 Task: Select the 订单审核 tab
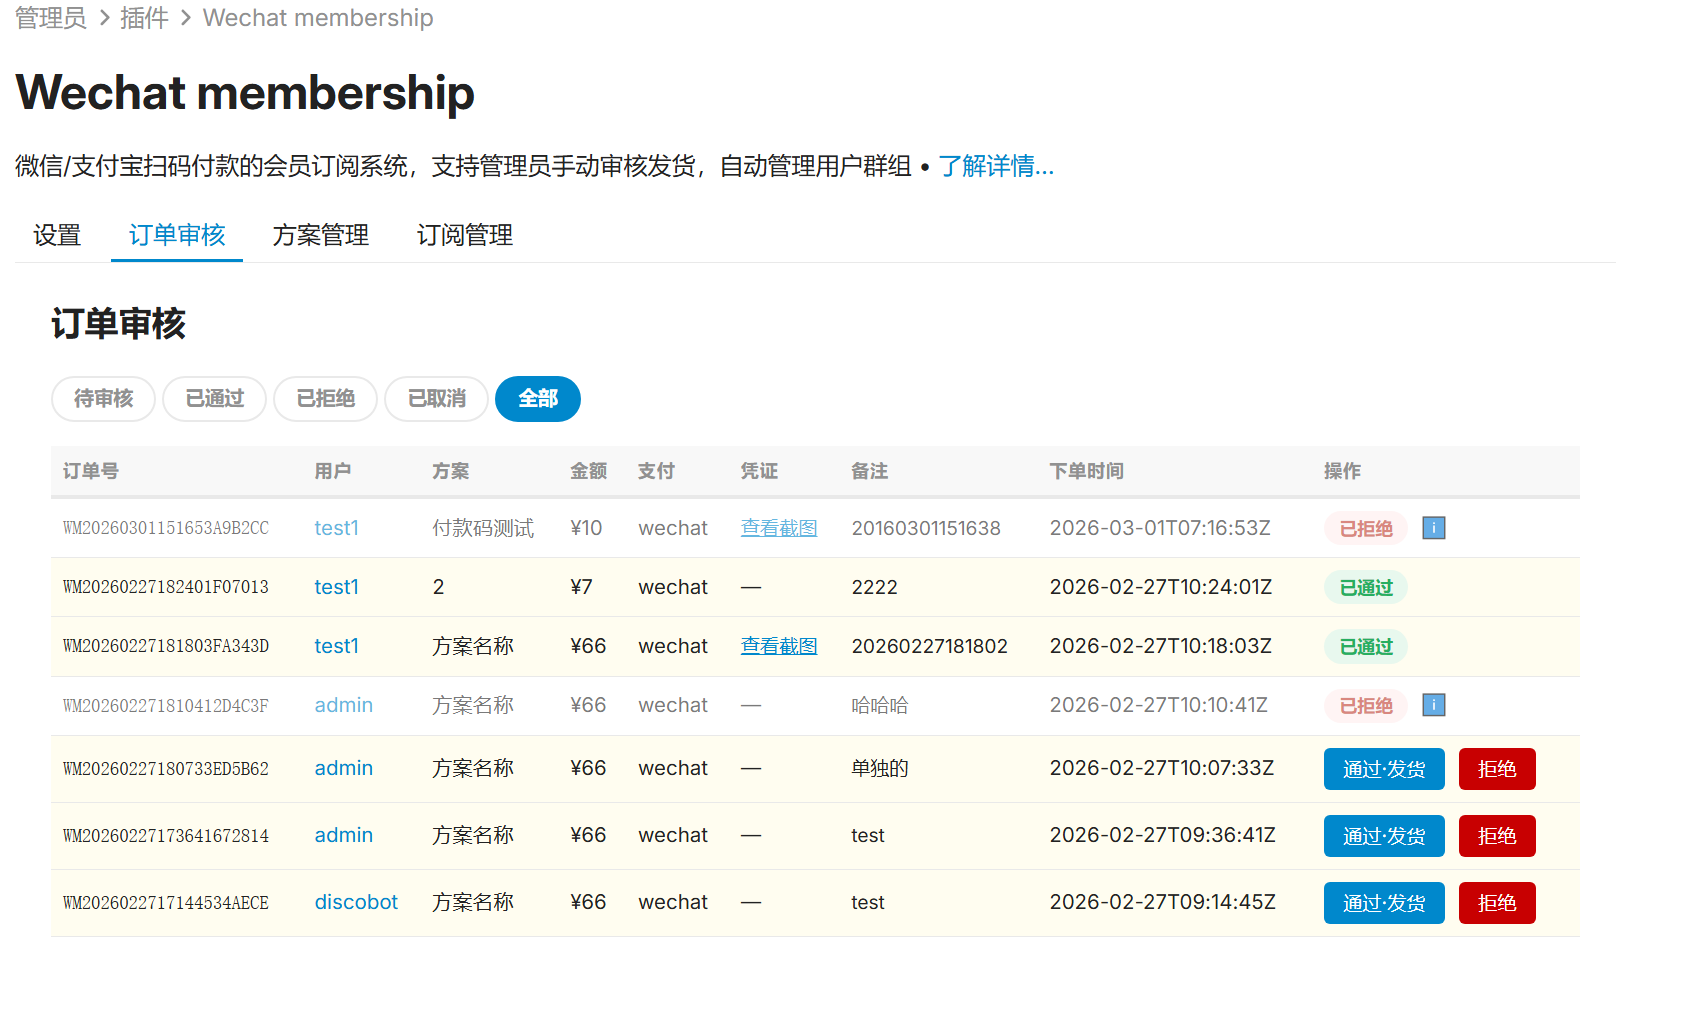(177, 235)
